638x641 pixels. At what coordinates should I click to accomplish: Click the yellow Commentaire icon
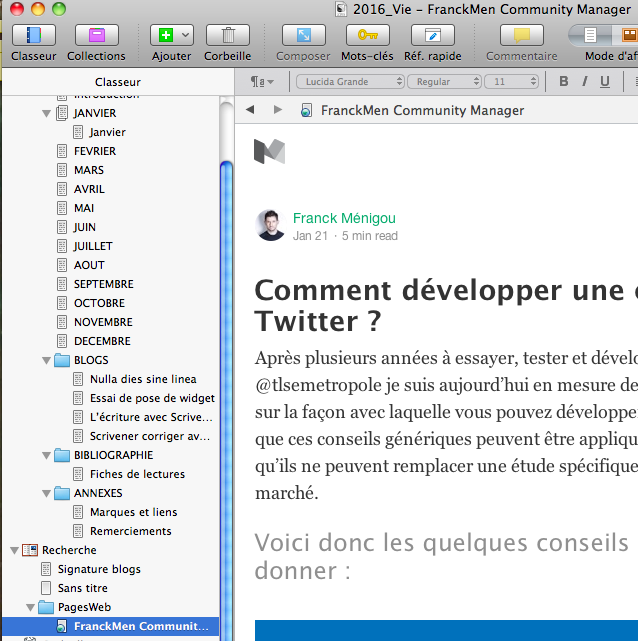point(521,36)
